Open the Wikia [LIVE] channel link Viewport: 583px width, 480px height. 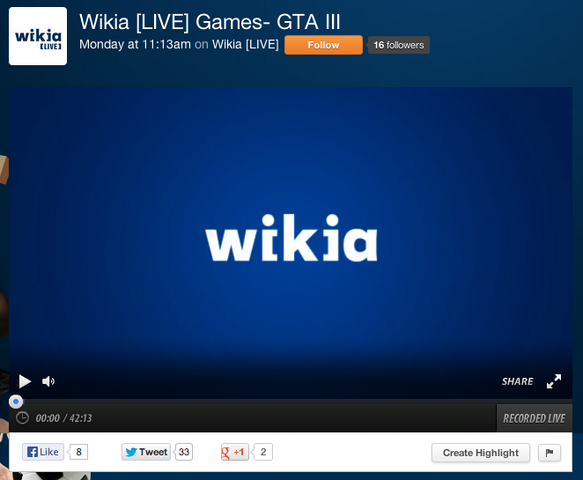[x=245, y=45]
